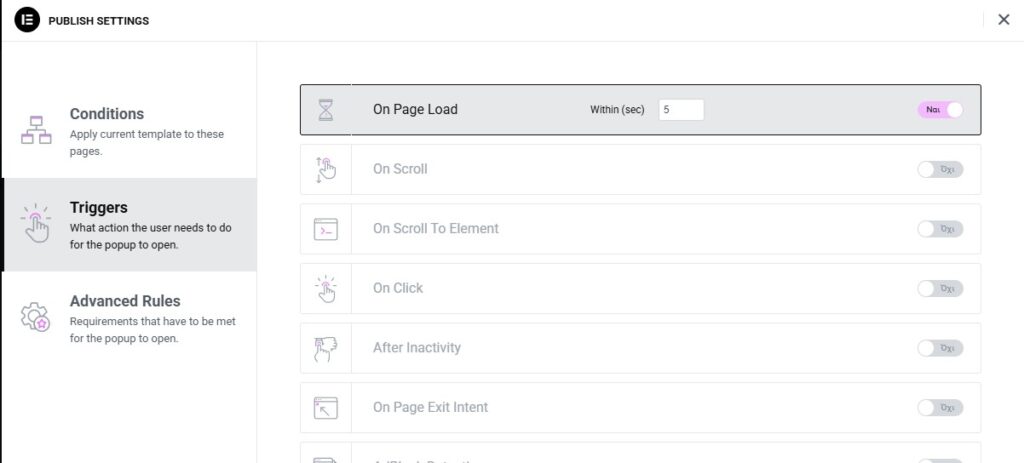Click the Elementor logo icon
The width and height of the screenshot is (1024, 463).
(x=27, y=20)
